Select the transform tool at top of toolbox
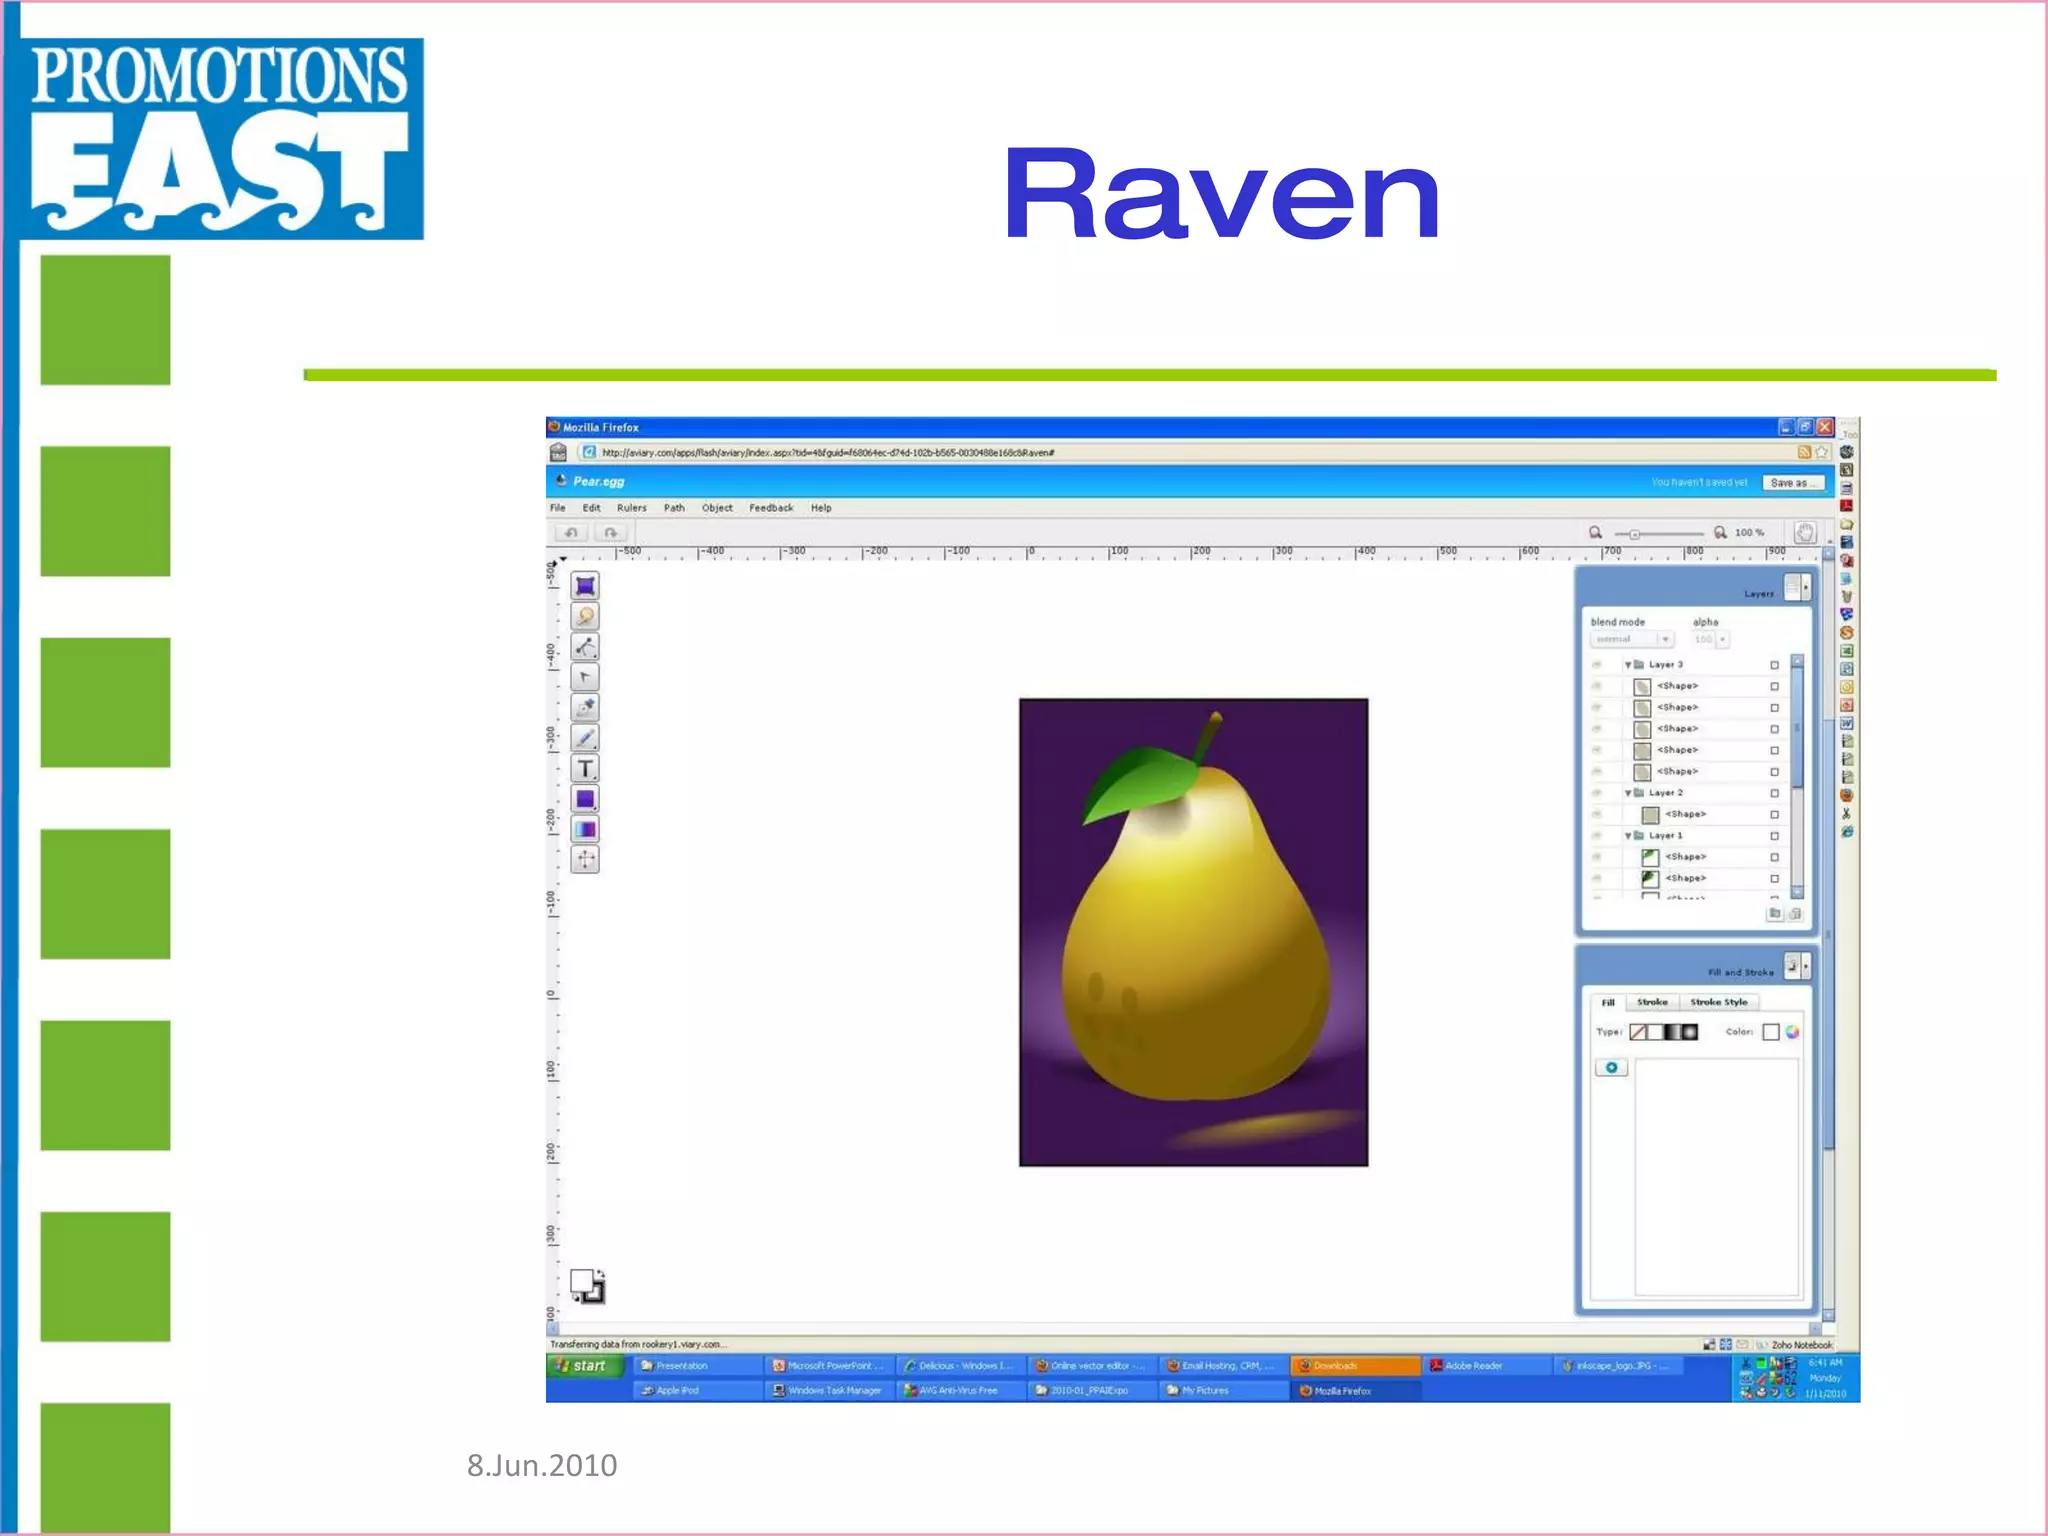This screenshot has width=2048, height=1536. (585, 586)
